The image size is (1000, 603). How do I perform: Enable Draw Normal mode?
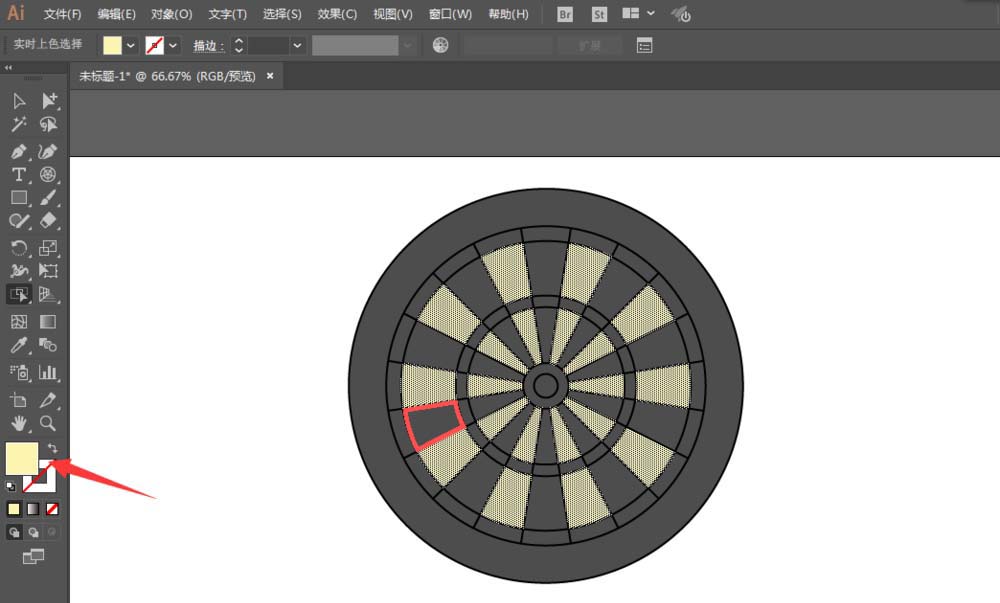(x=14, y=532)
